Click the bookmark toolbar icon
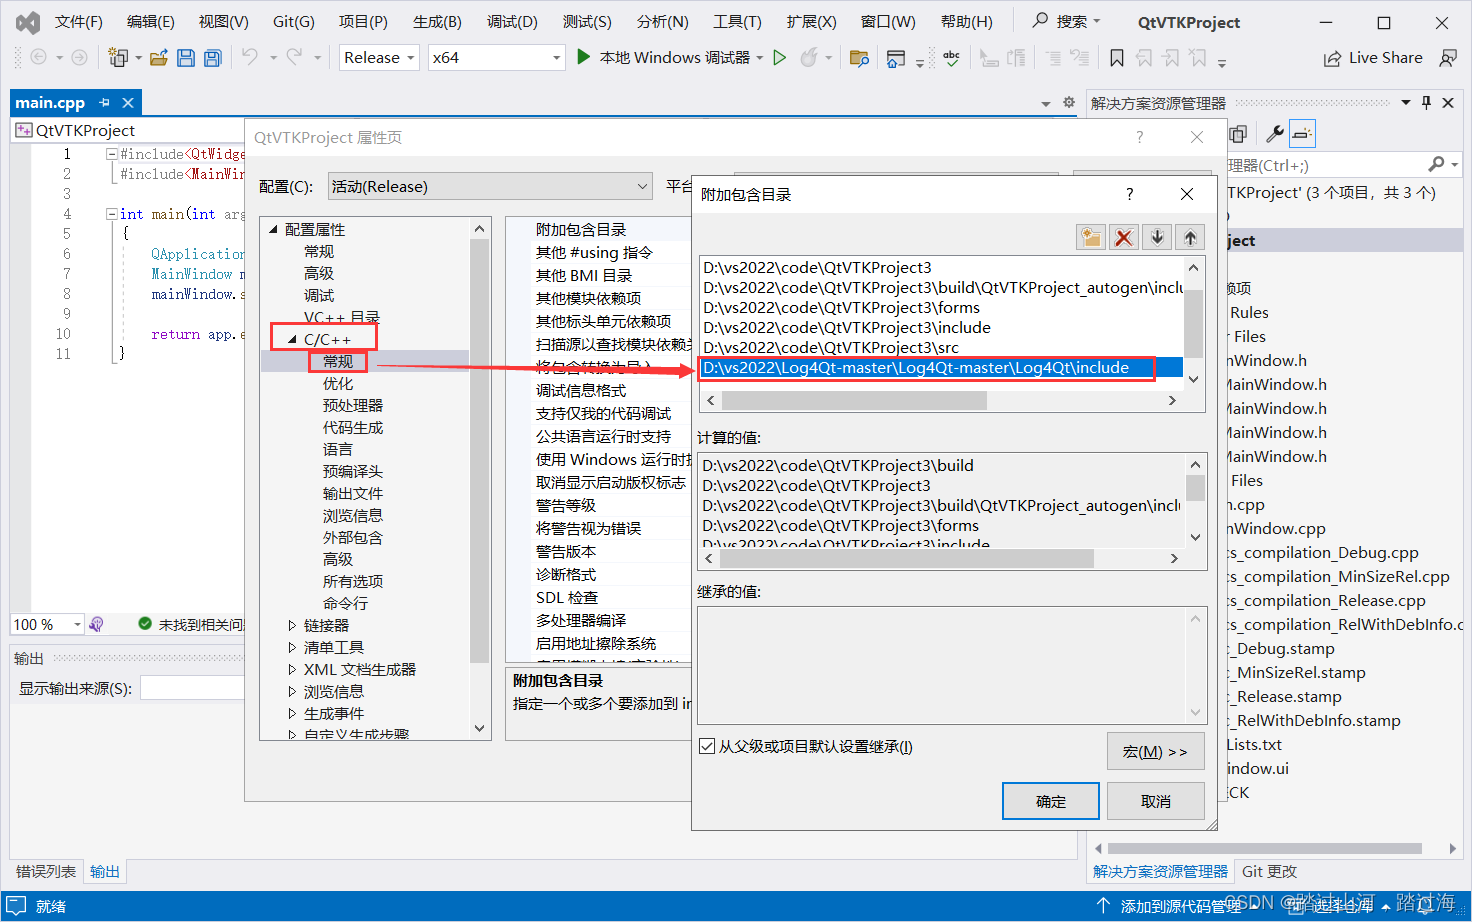The width and height of the screenshot is (1472, 922). coord(1117,58)
